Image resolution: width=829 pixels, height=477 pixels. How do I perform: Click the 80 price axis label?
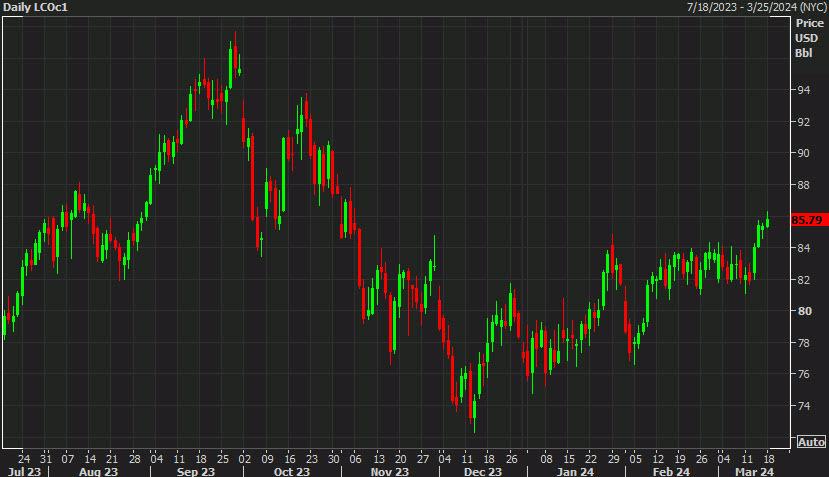coord(805,311)
